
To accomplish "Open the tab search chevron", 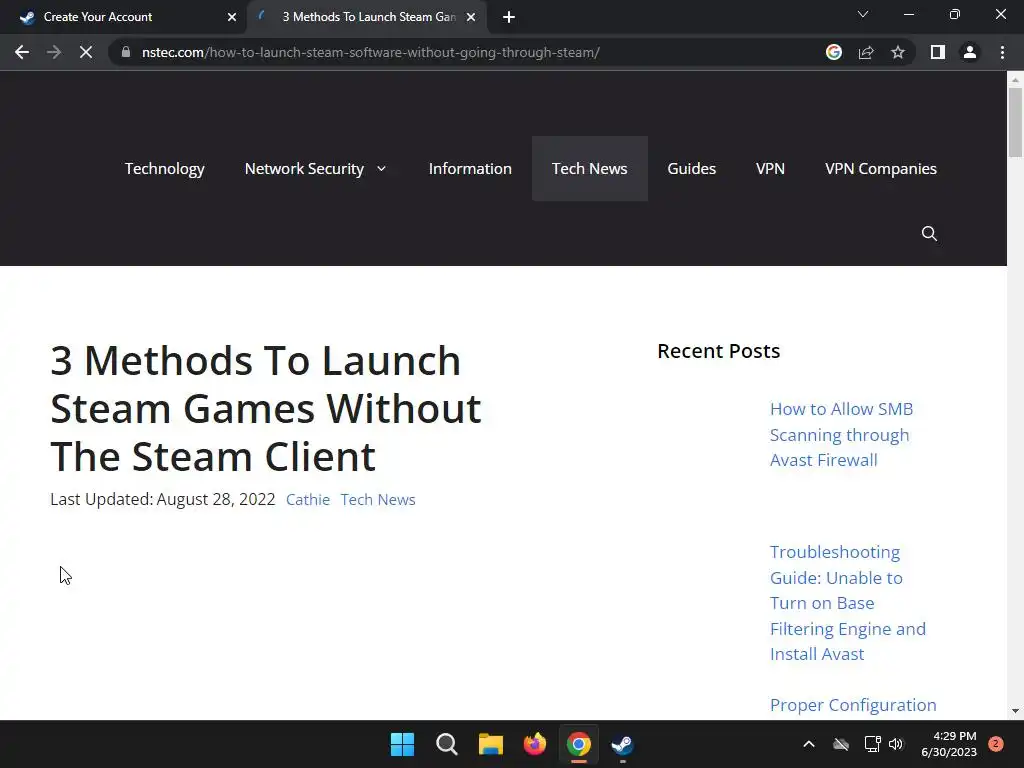I will [x=863, y=14].
